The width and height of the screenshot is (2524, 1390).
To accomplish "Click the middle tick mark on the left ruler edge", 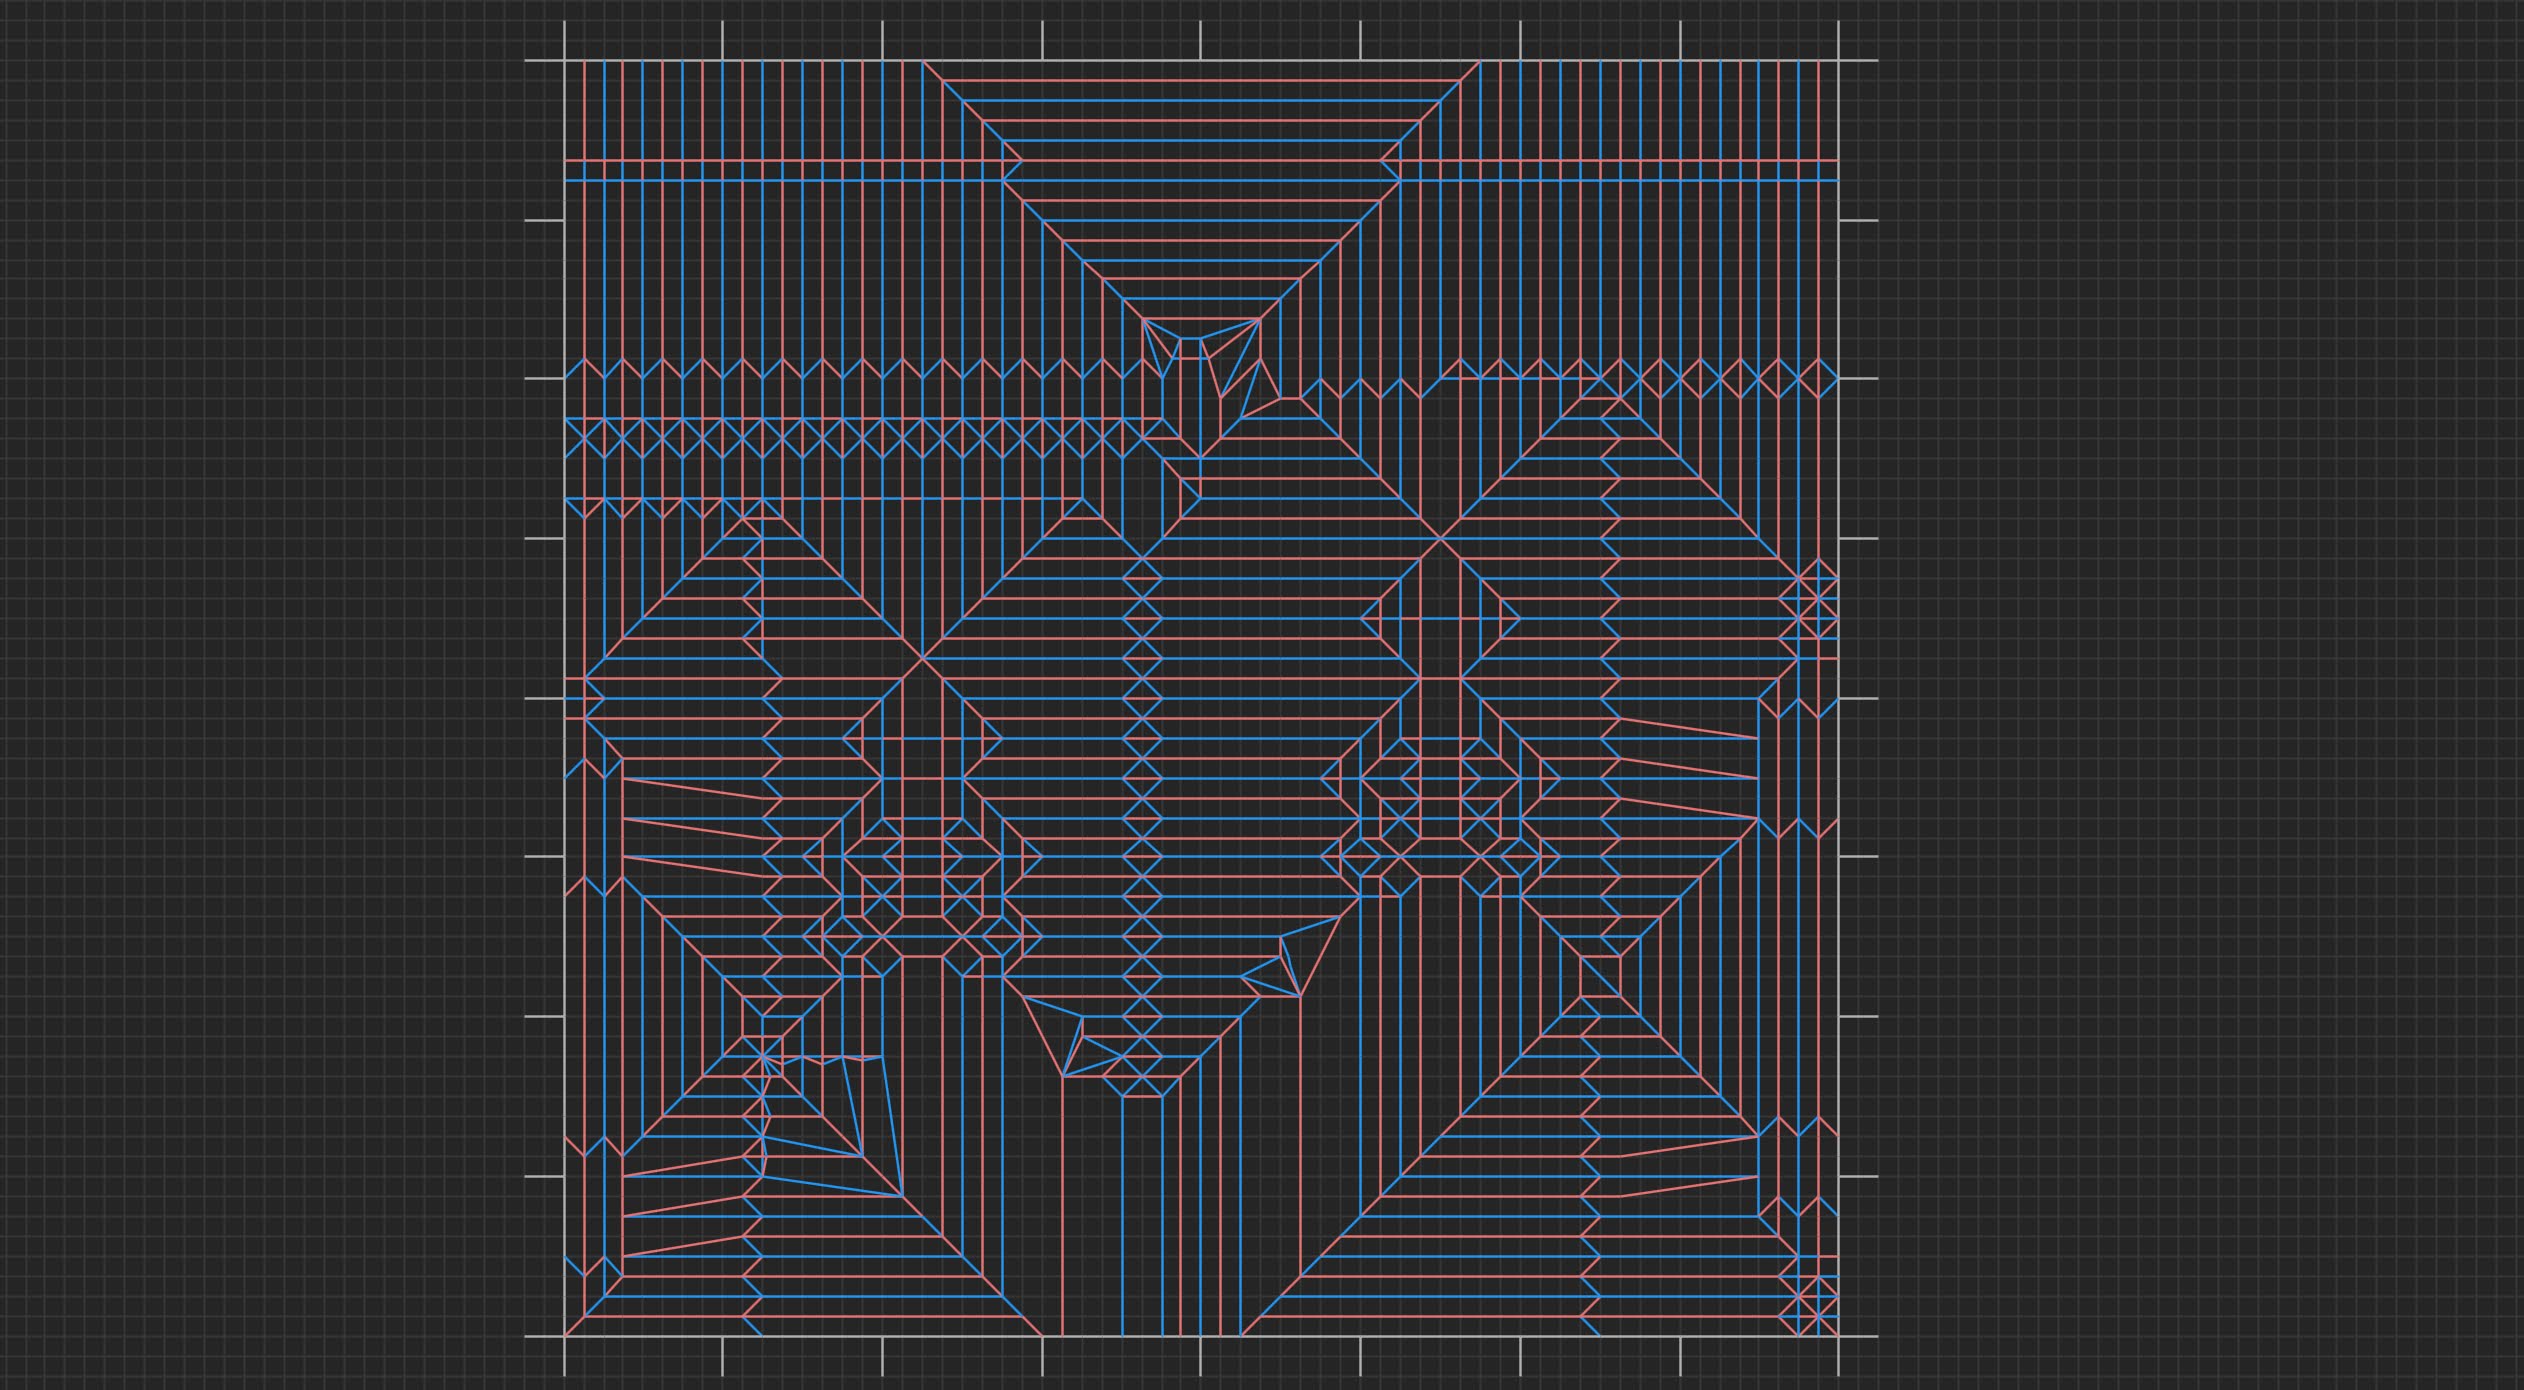I will click(545, 698).
